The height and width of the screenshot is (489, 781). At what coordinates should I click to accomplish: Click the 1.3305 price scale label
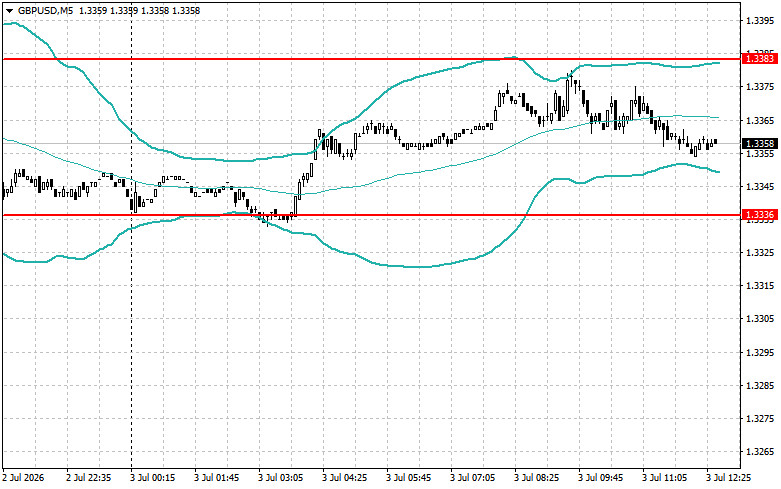(x=760, y=319)
